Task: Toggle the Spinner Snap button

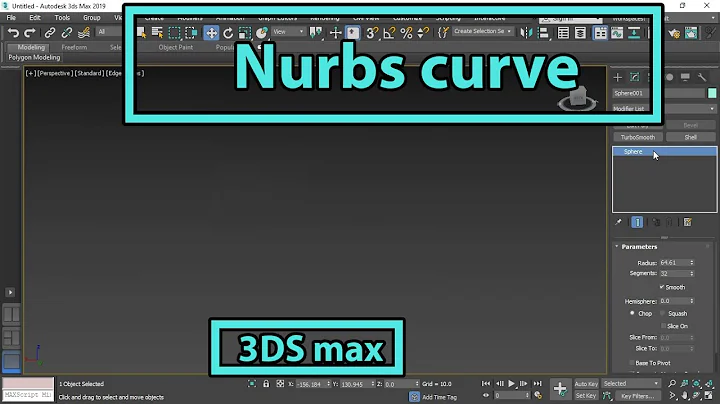Action: tap(423, 33)
